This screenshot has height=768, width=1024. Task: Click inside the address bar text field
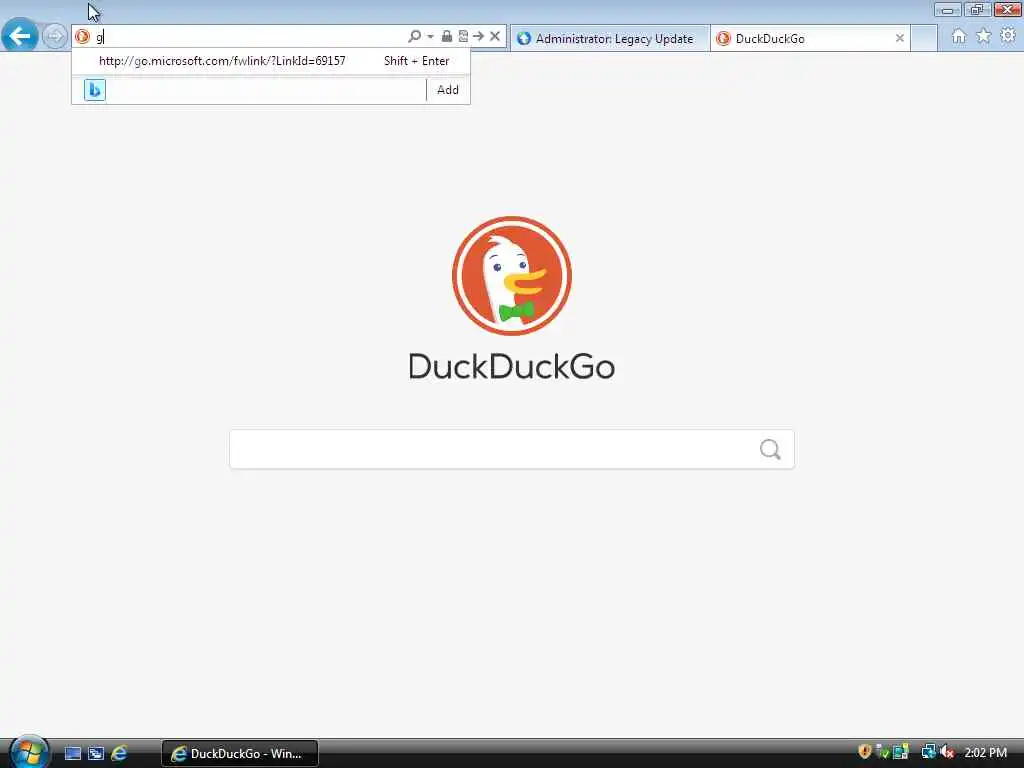(248, 37)
